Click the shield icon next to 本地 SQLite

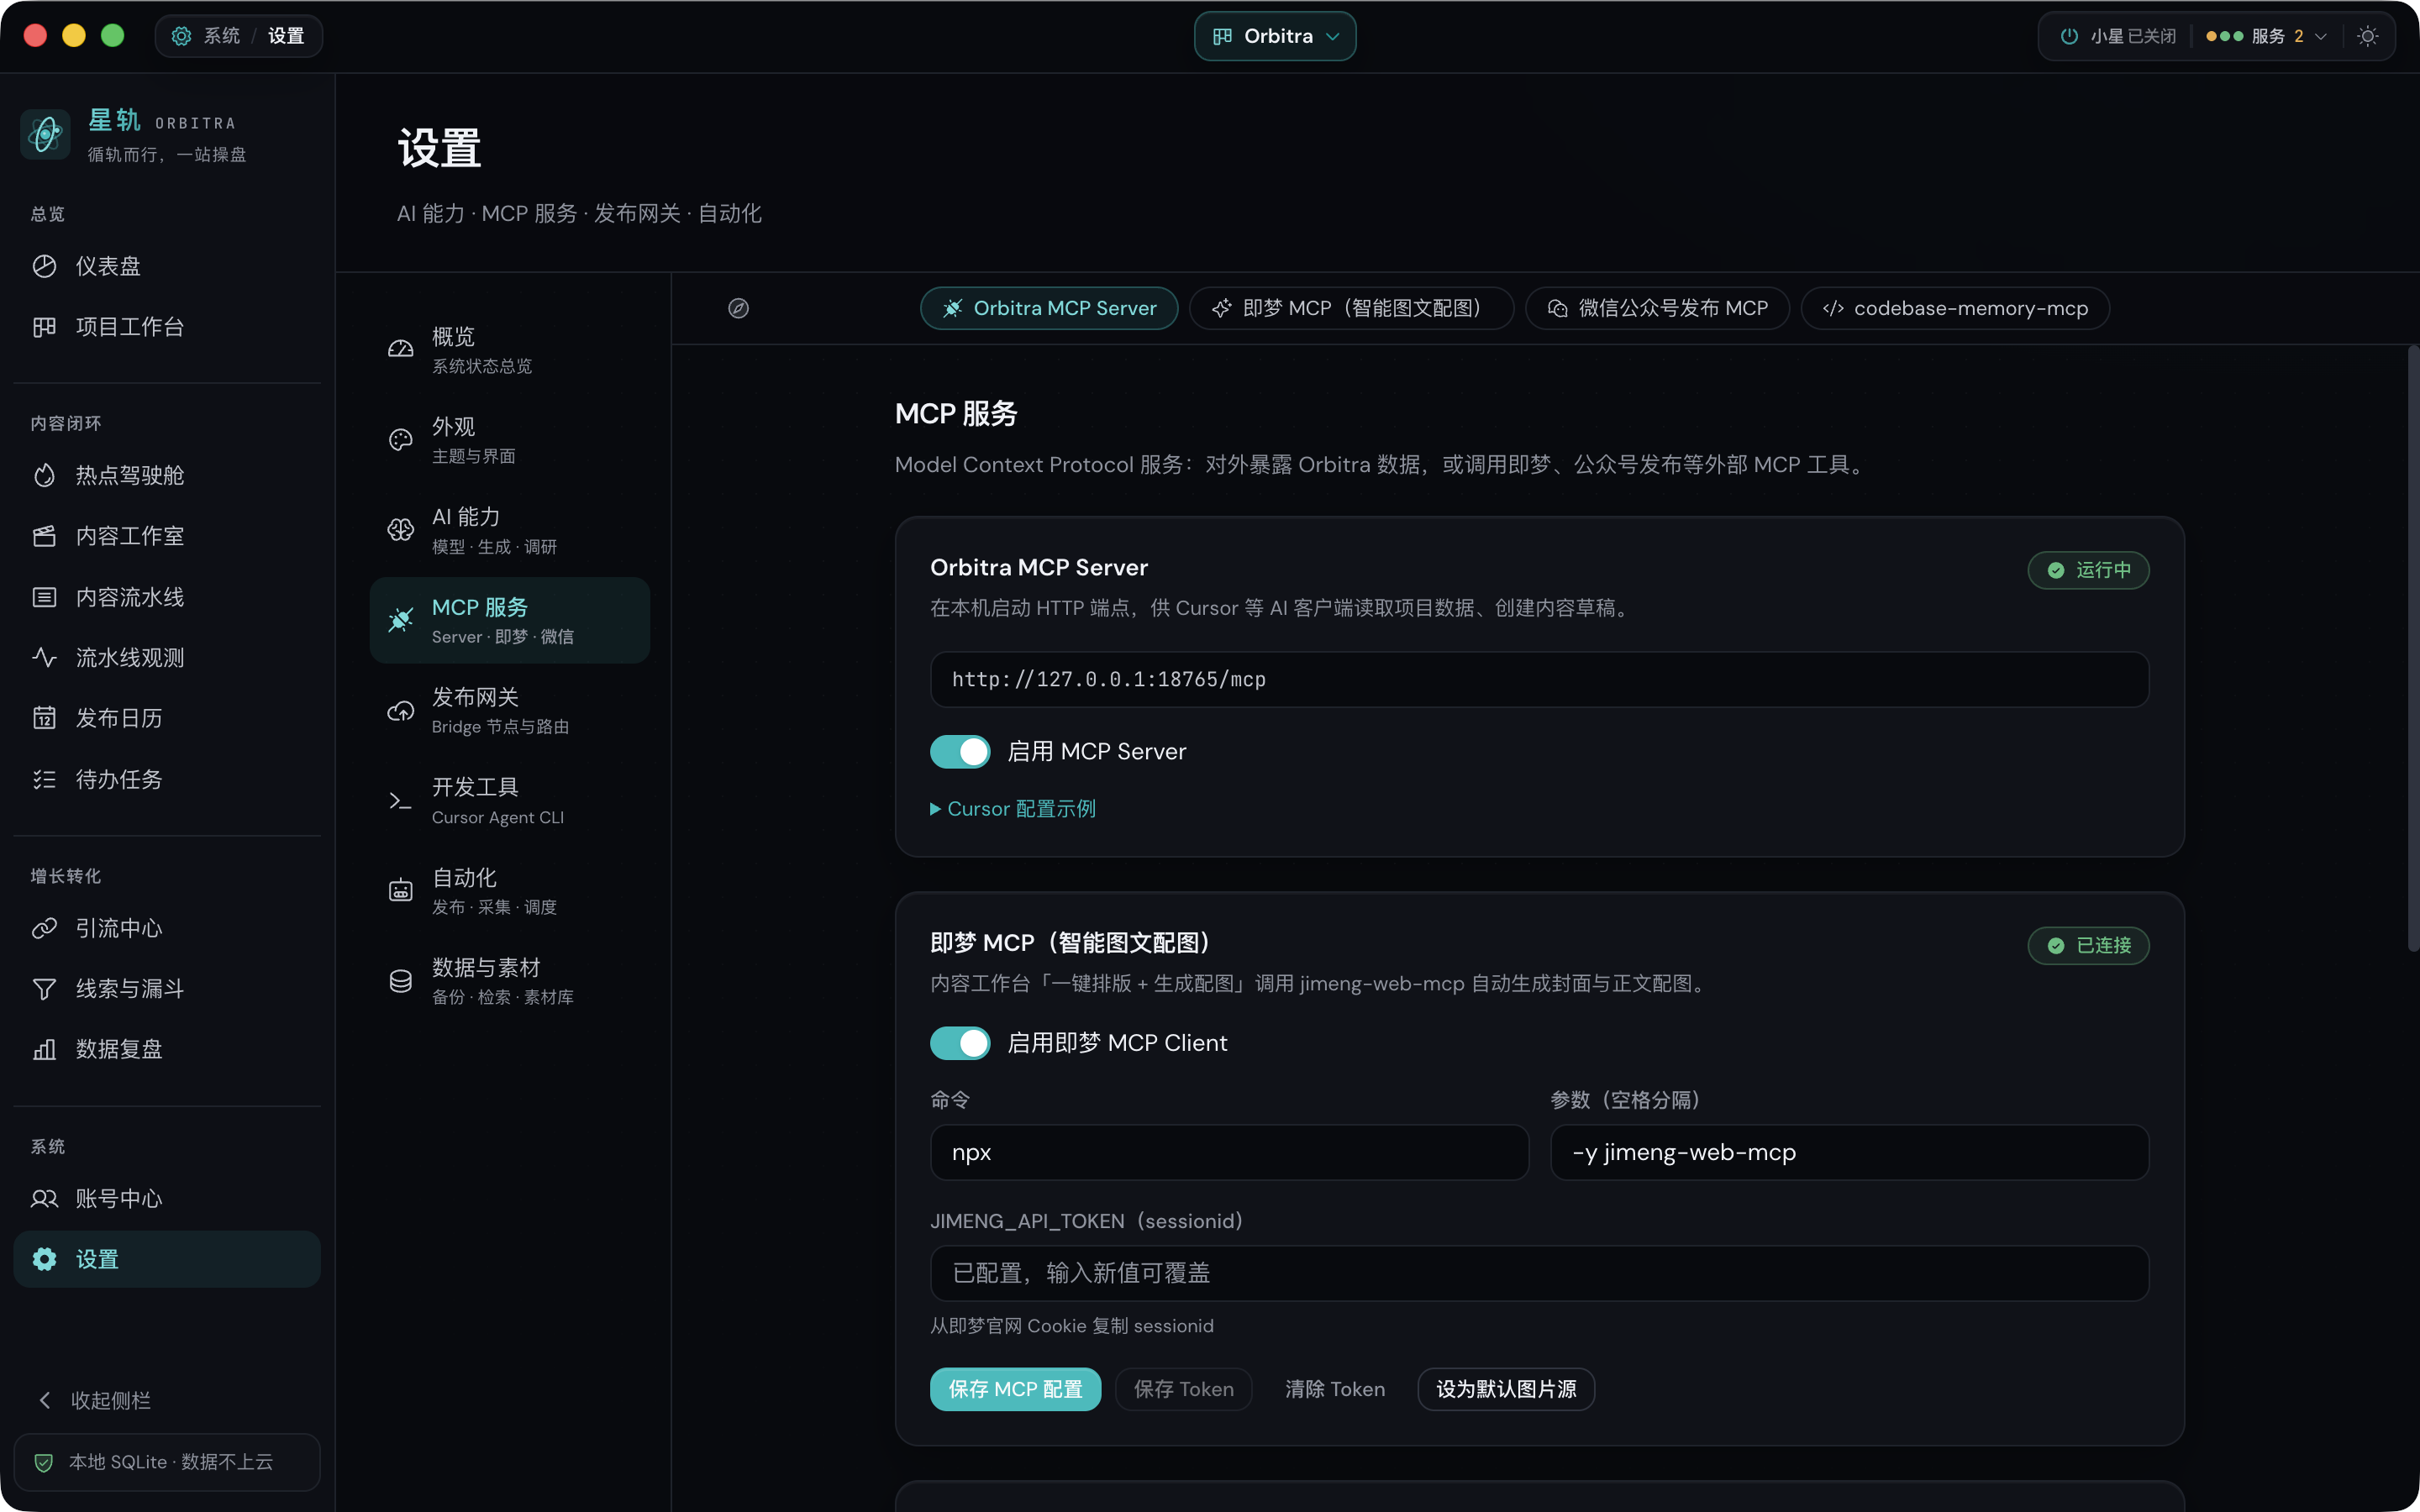point(44,1462)
